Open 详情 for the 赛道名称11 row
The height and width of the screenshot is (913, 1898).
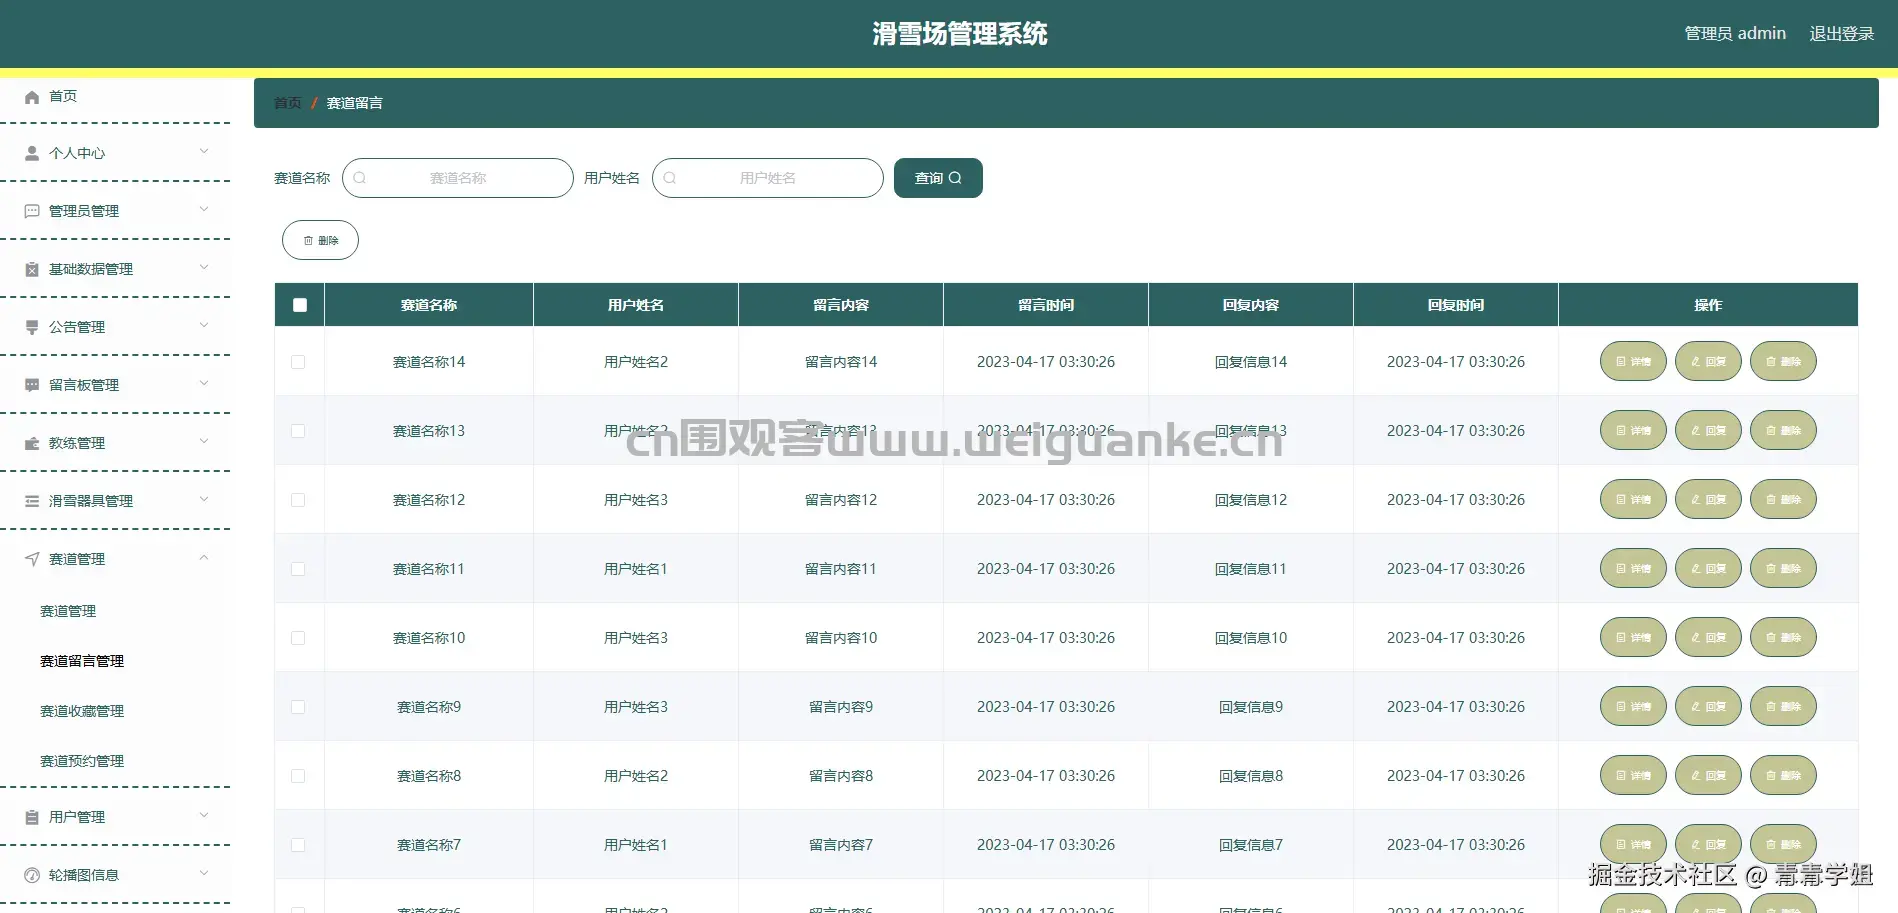coord(1633,568)
